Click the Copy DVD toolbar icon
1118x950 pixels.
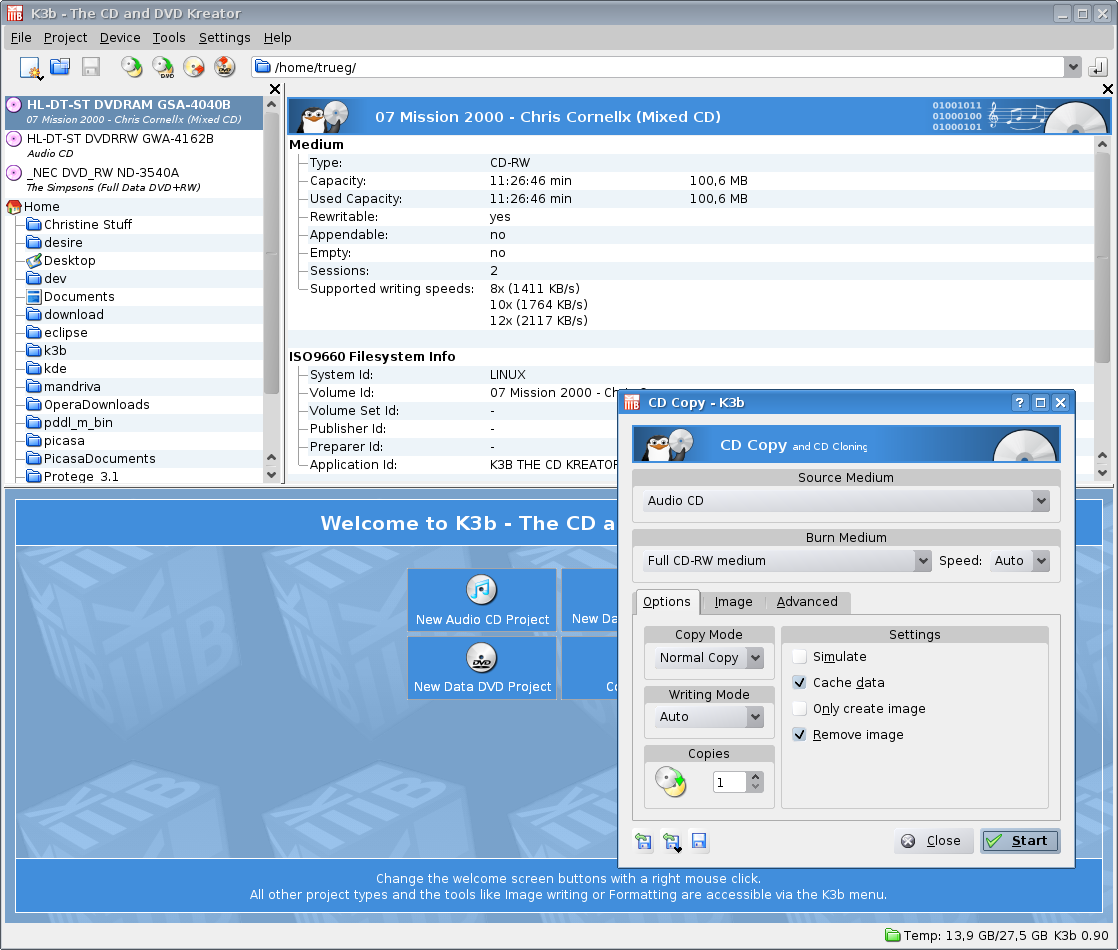pos(163,67)
